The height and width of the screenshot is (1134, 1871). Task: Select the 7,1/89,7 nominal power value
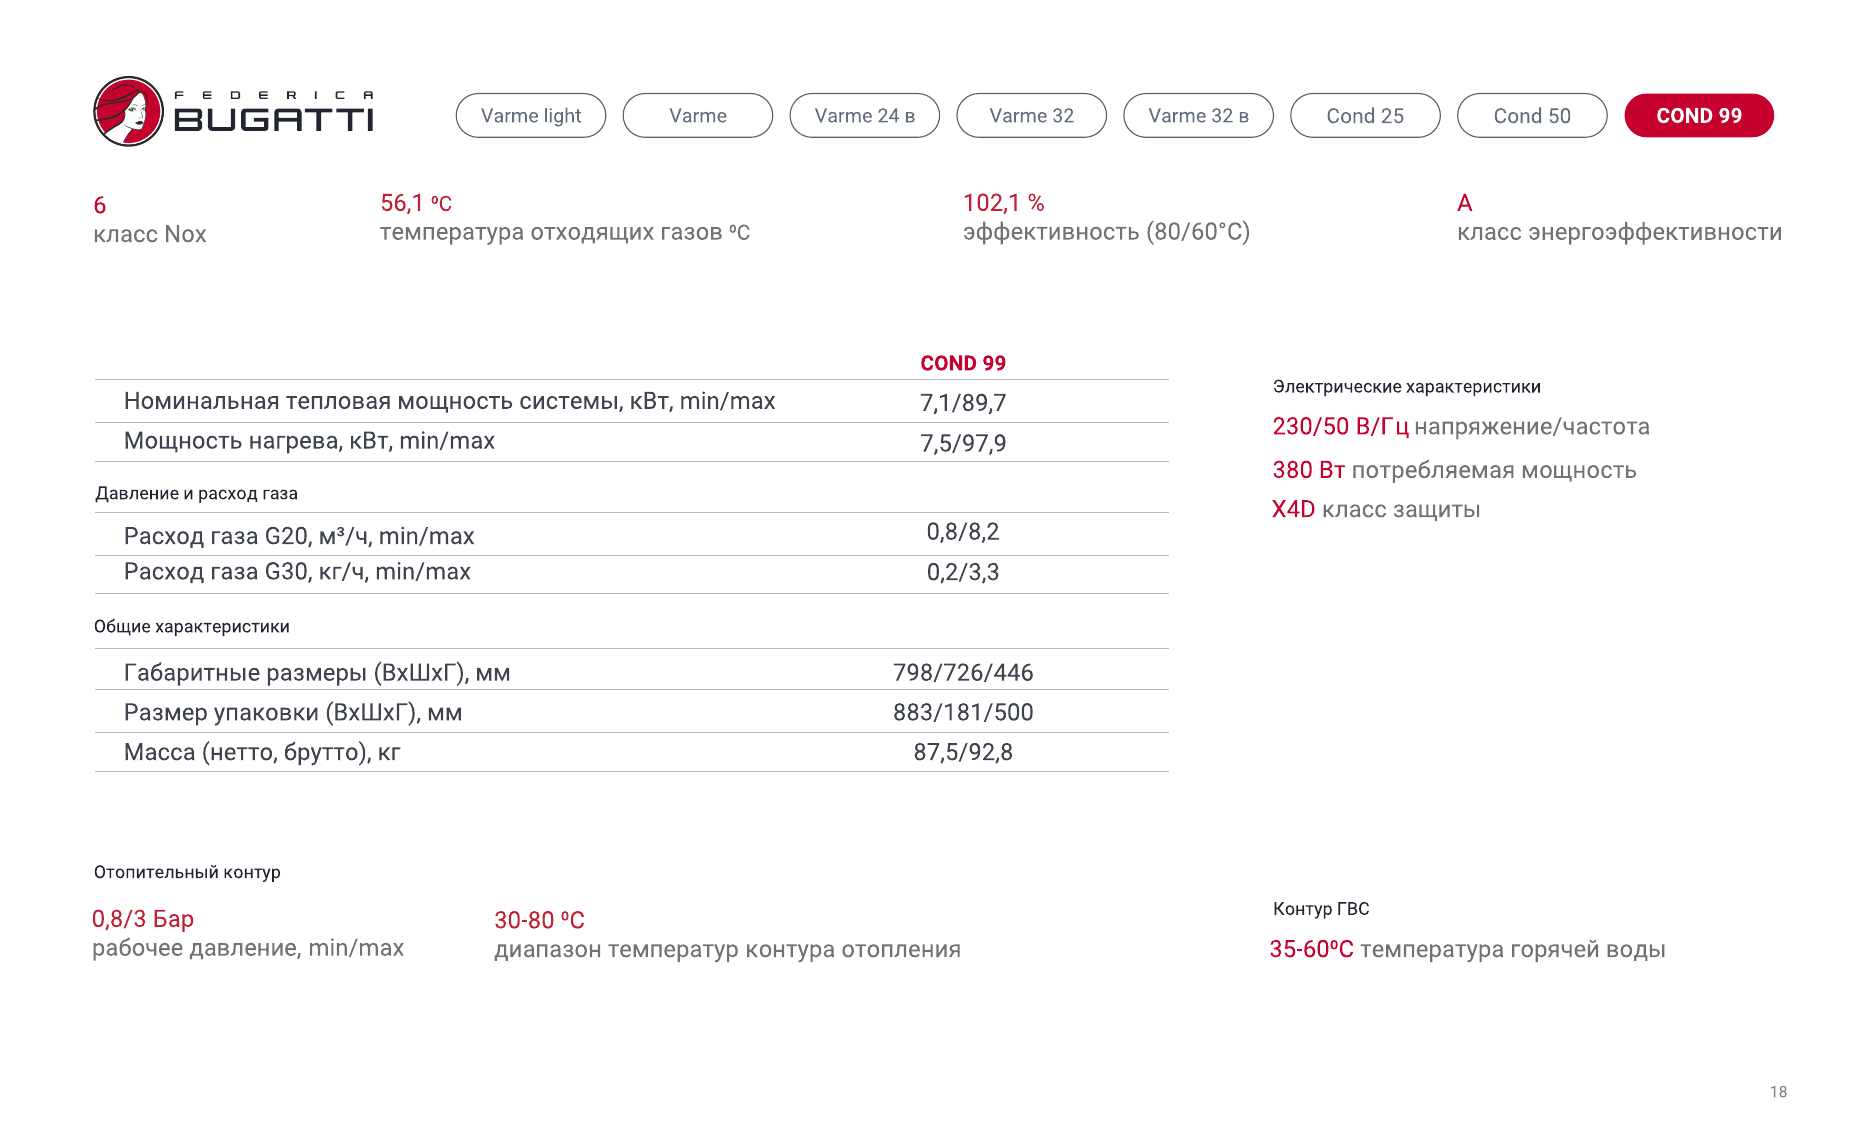963,403
